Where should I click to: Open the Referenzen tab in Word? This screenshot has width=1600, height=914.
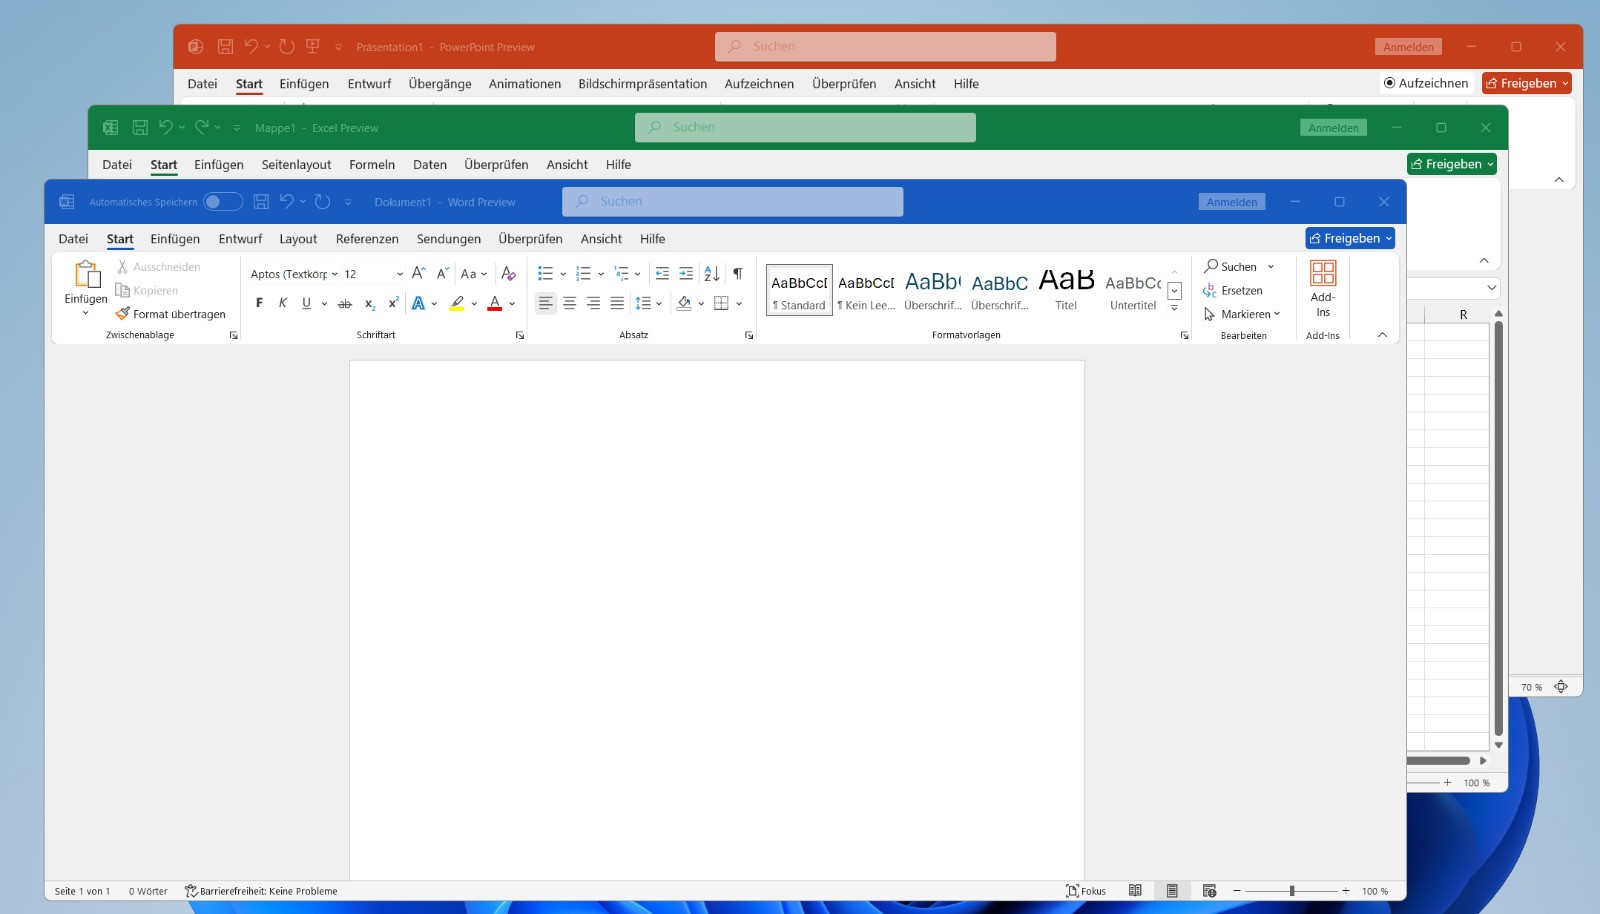pos(367,239)
